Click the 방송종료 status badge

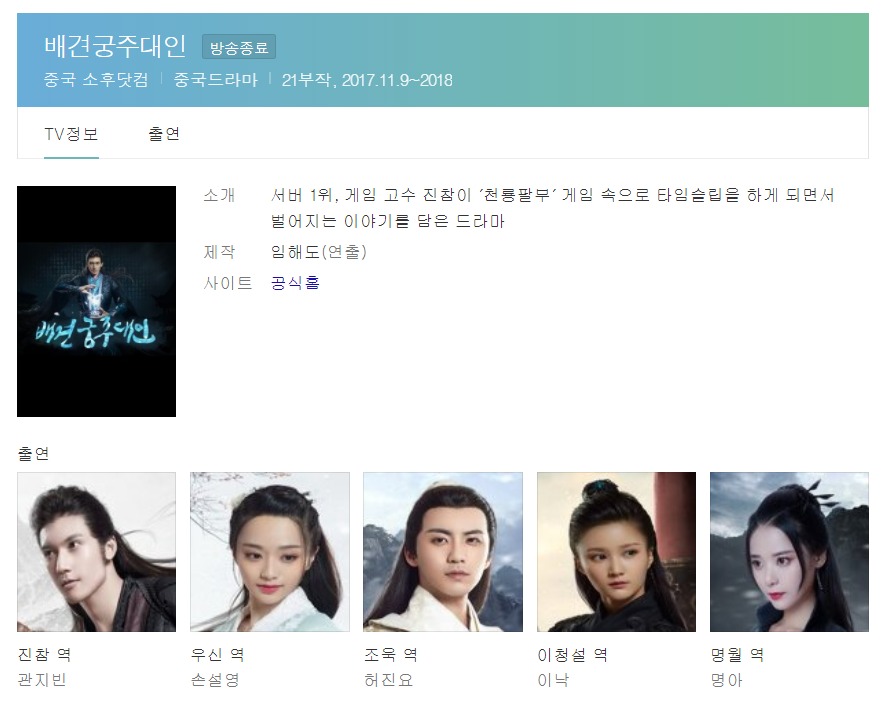pos(239,47)
